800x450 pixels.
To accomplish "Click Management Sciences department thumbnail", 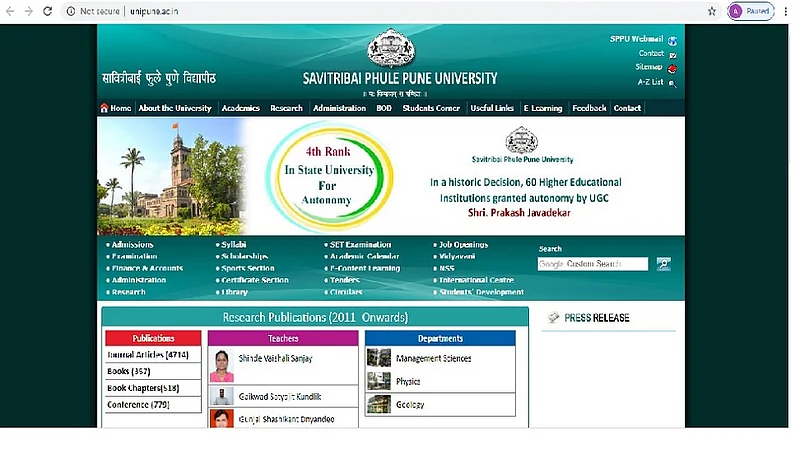I will click(379, 358).
